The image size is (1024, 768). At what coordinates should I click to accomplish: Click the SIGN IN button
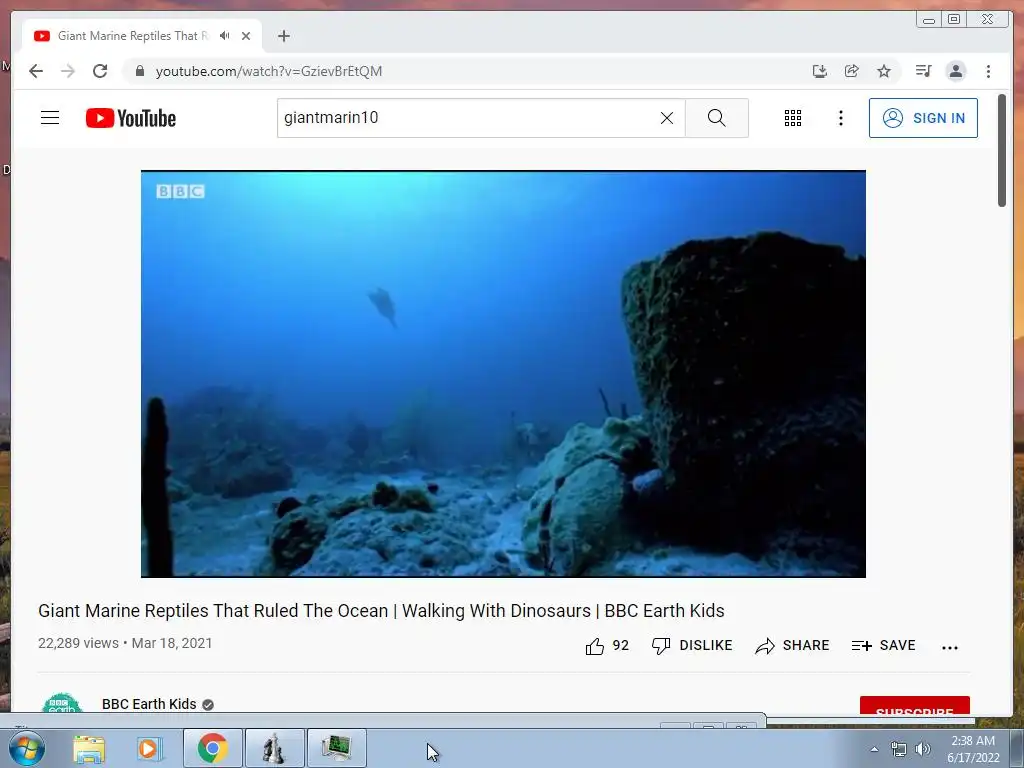(923, 118)
